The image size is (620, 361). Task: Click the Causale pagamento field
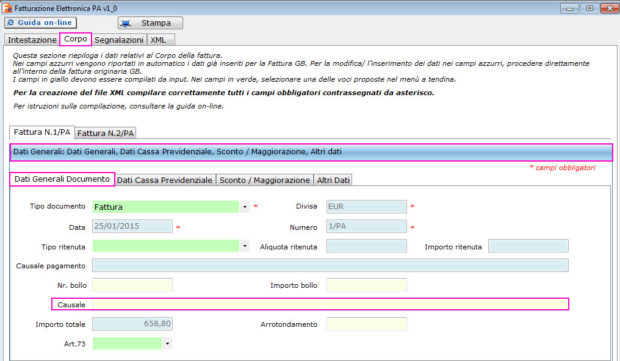[x=331, y=265]
